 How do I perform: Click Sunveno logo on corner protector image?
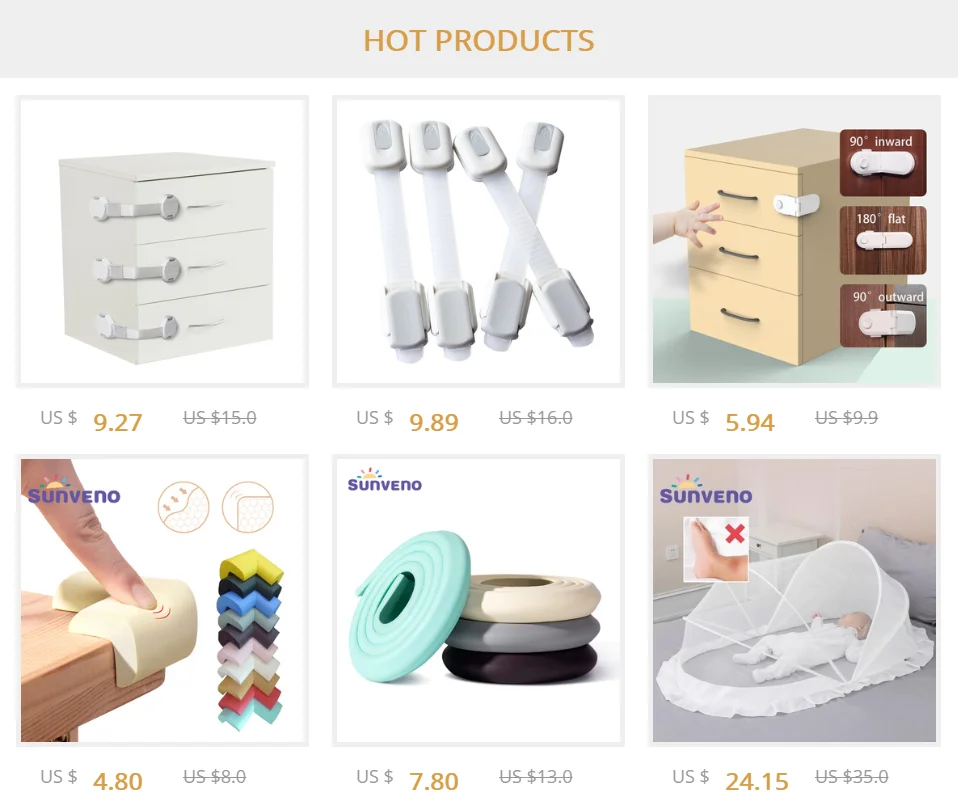74,490
